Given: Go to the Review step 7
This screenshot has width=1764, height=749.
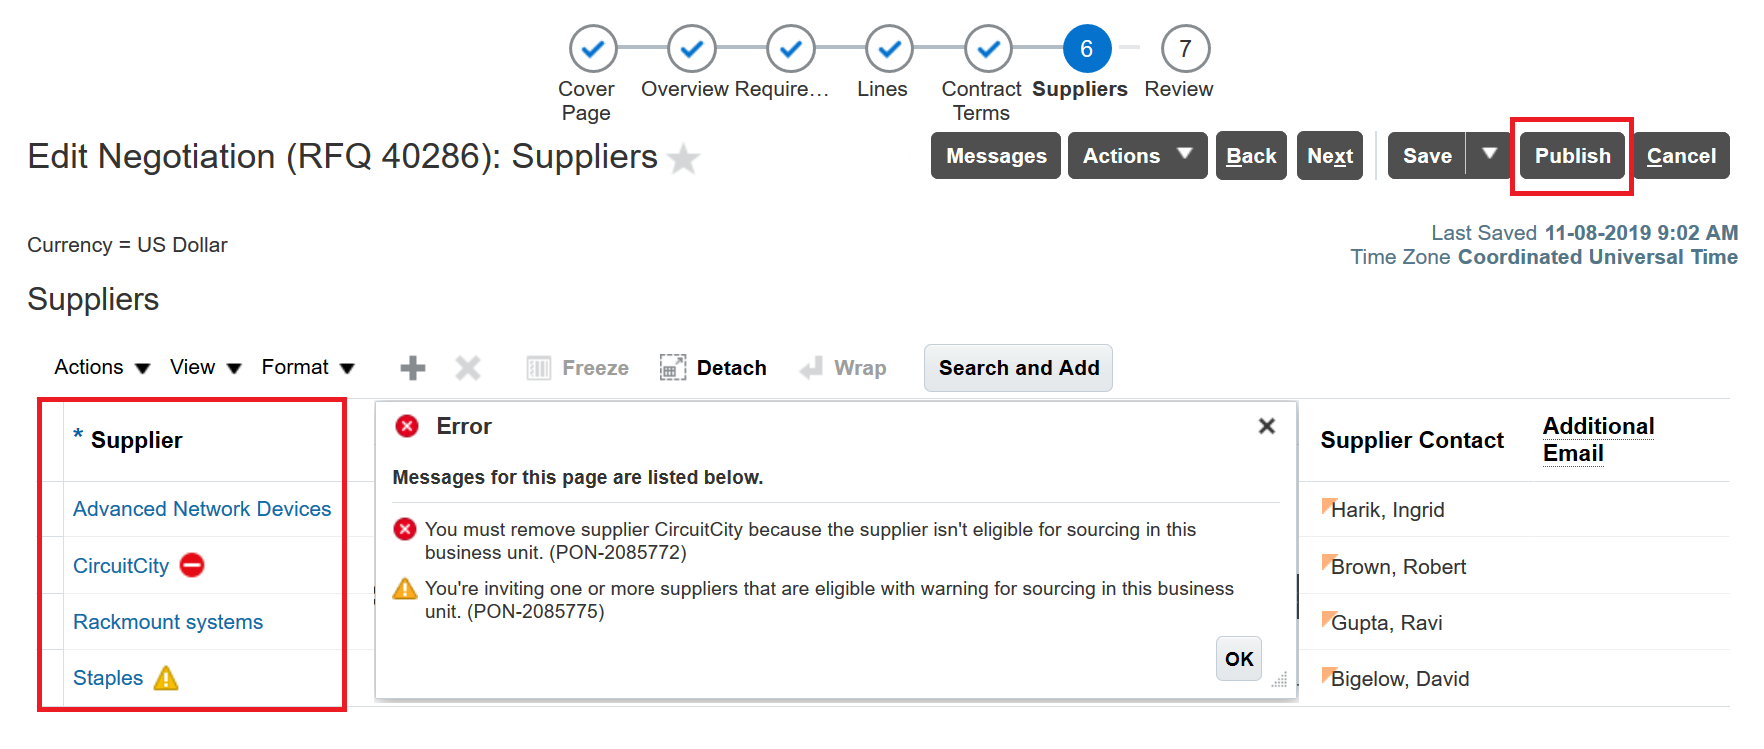Looking at the screenshot, I should pos(1185,49).
